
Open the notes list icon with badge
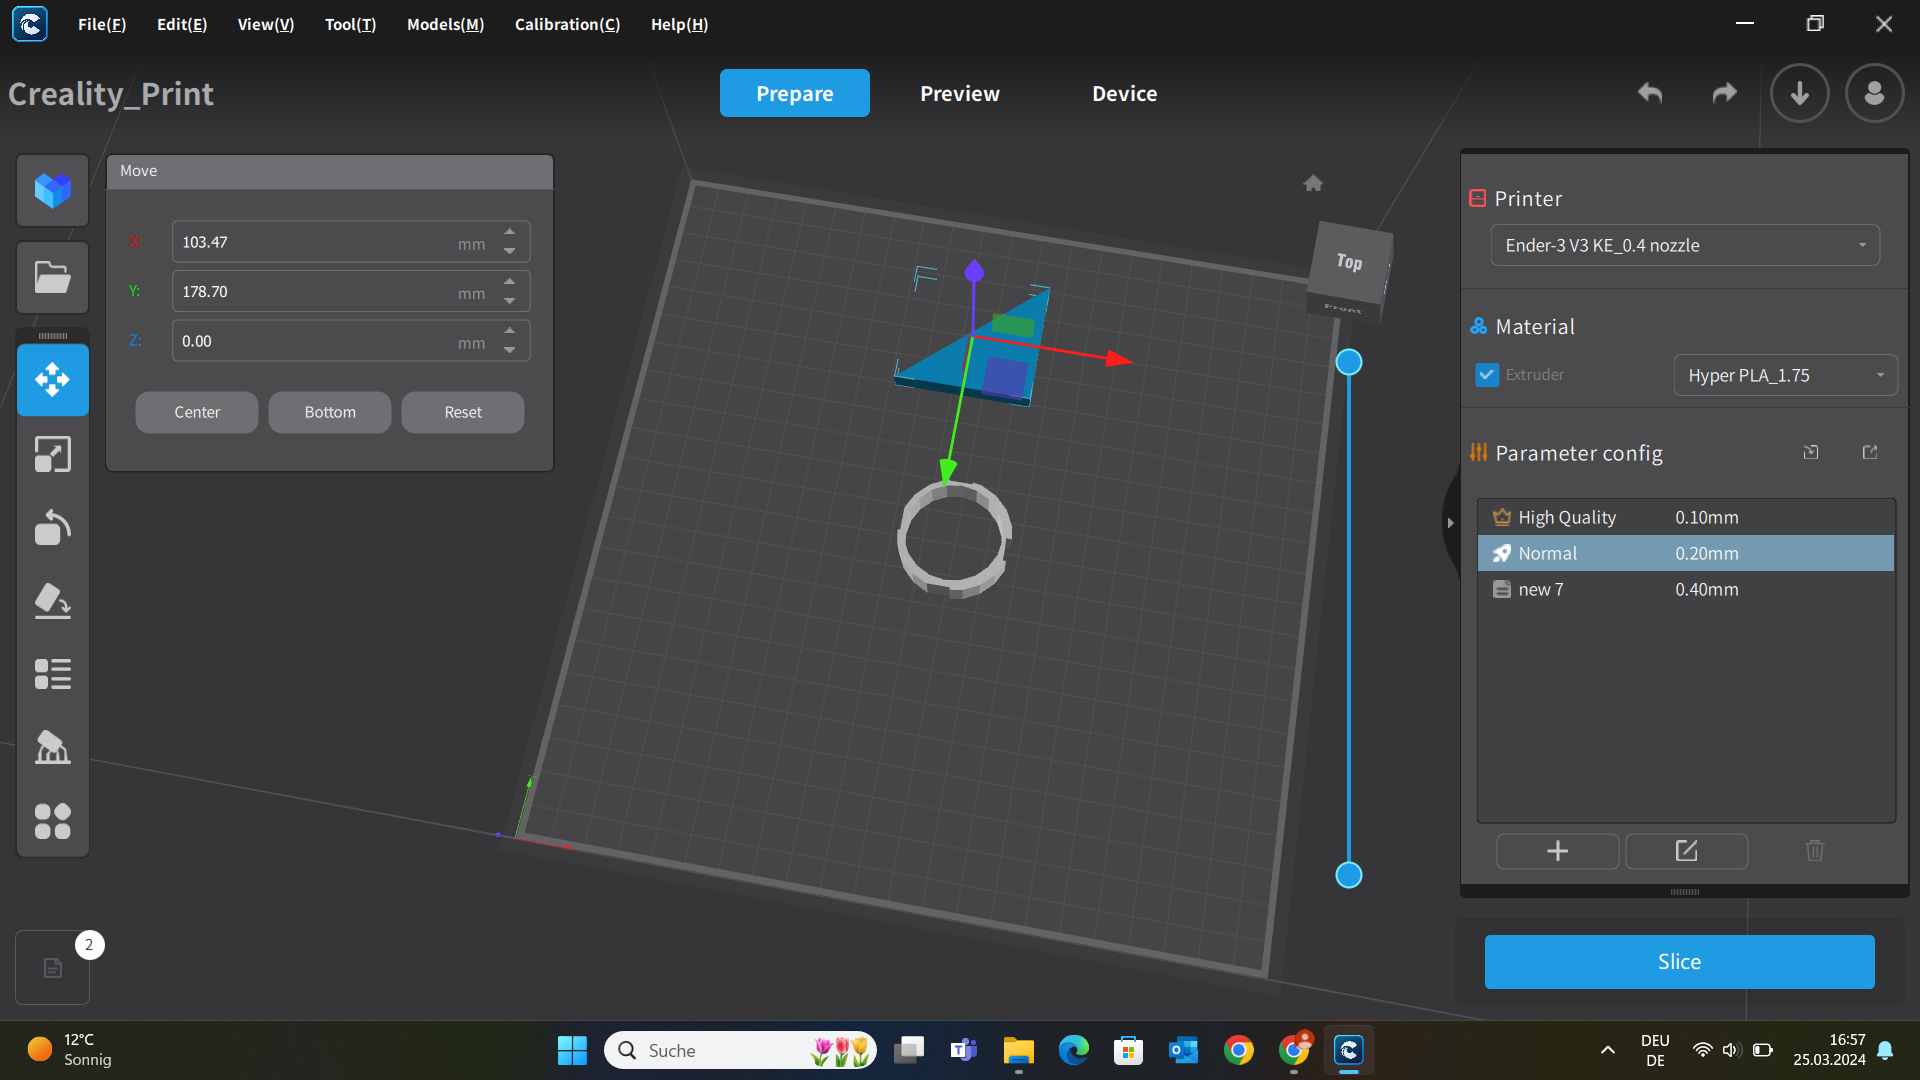pos(53,967)
